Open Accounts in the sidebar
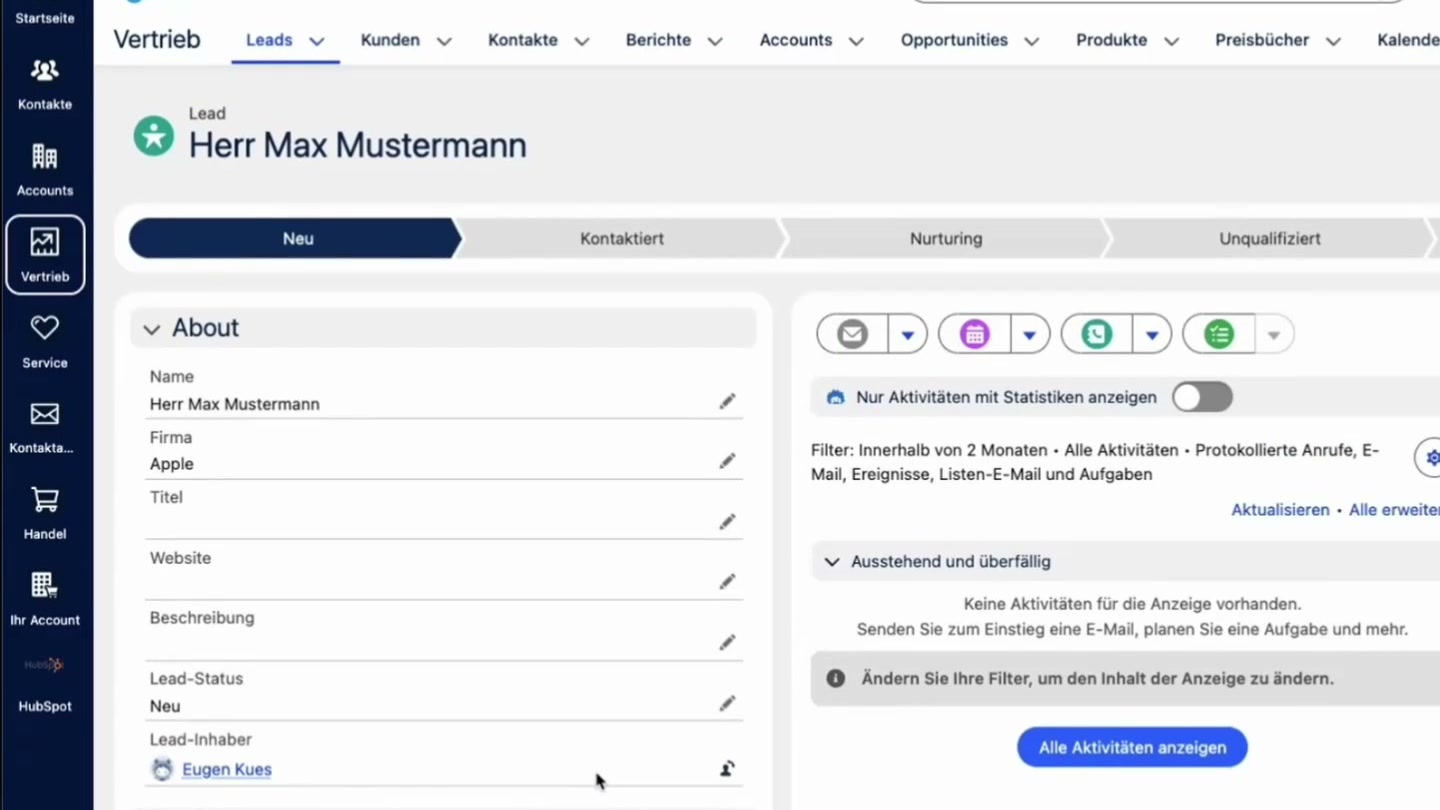This screenshot has height=810, width=1440. (44, 168)
